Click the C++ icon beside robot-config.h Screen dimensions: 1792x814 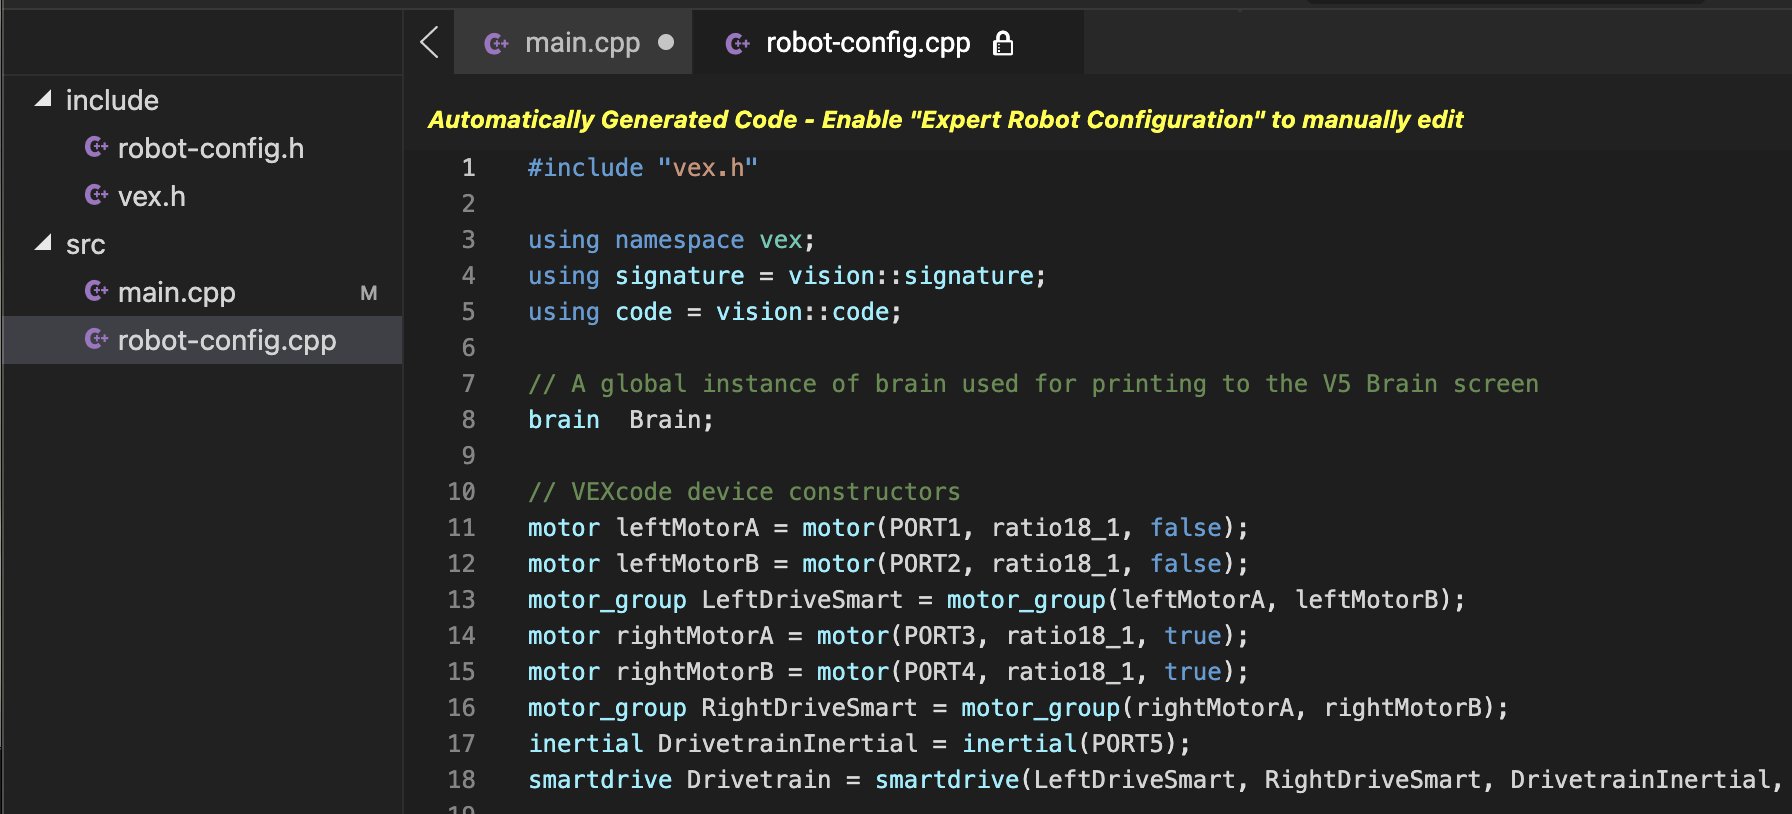tap(96, 148)
